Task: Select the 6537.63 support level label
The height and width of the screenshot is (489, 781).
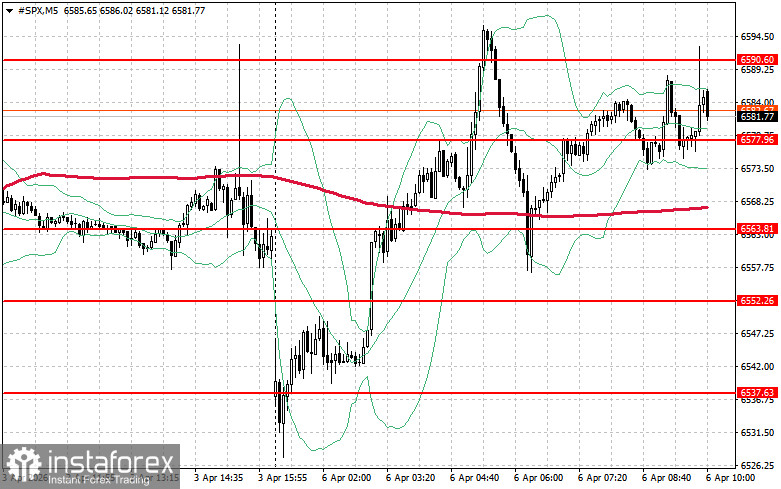Action: (x=757, y=393)
